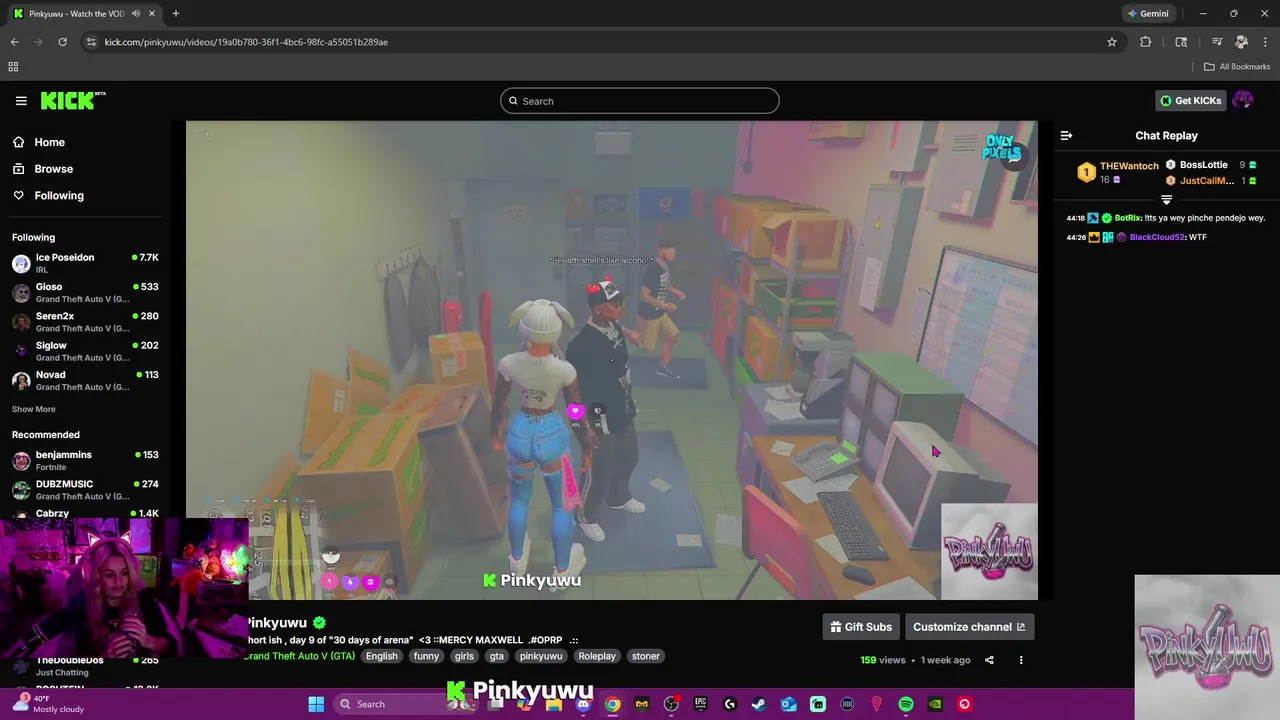Image resolution: width=1280 pixels, height=720 pixels.
Task: Click the KICK logo
Action: click(x=72, y=100)
